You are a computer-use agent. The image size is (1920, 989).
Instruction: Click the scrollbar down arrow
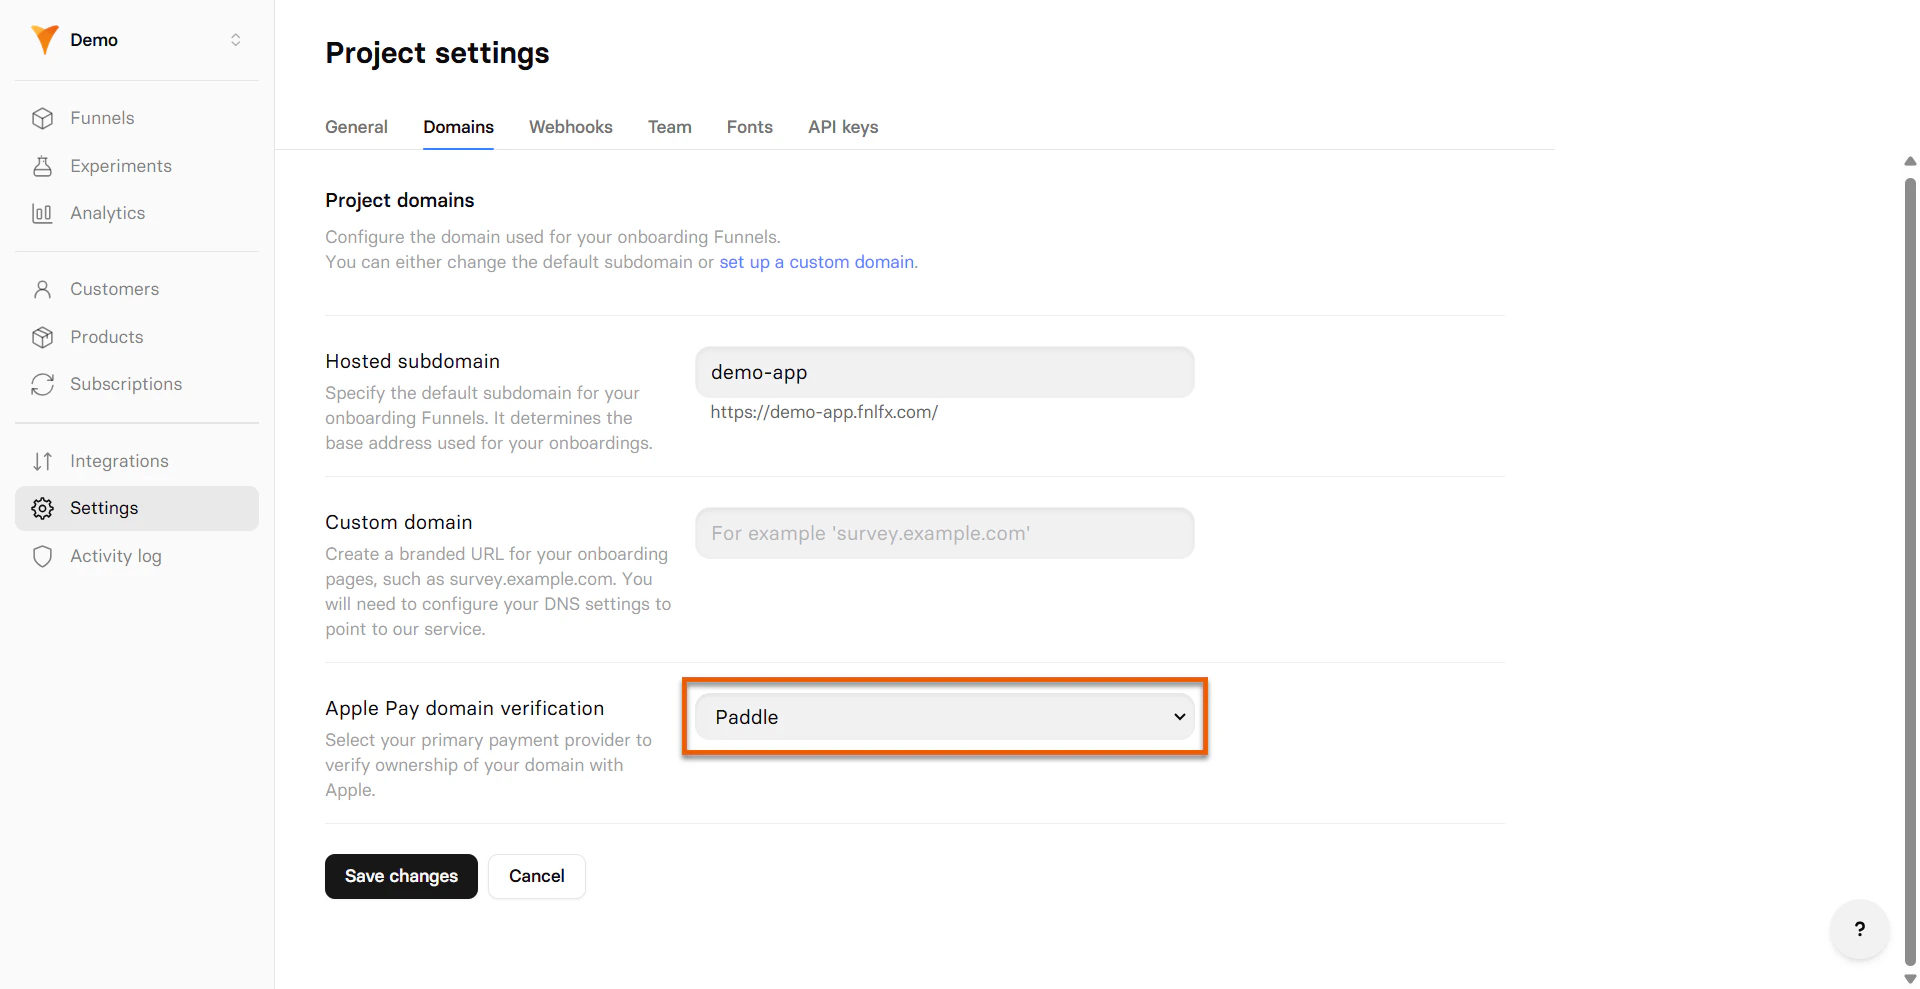[x=1910, y=979]
